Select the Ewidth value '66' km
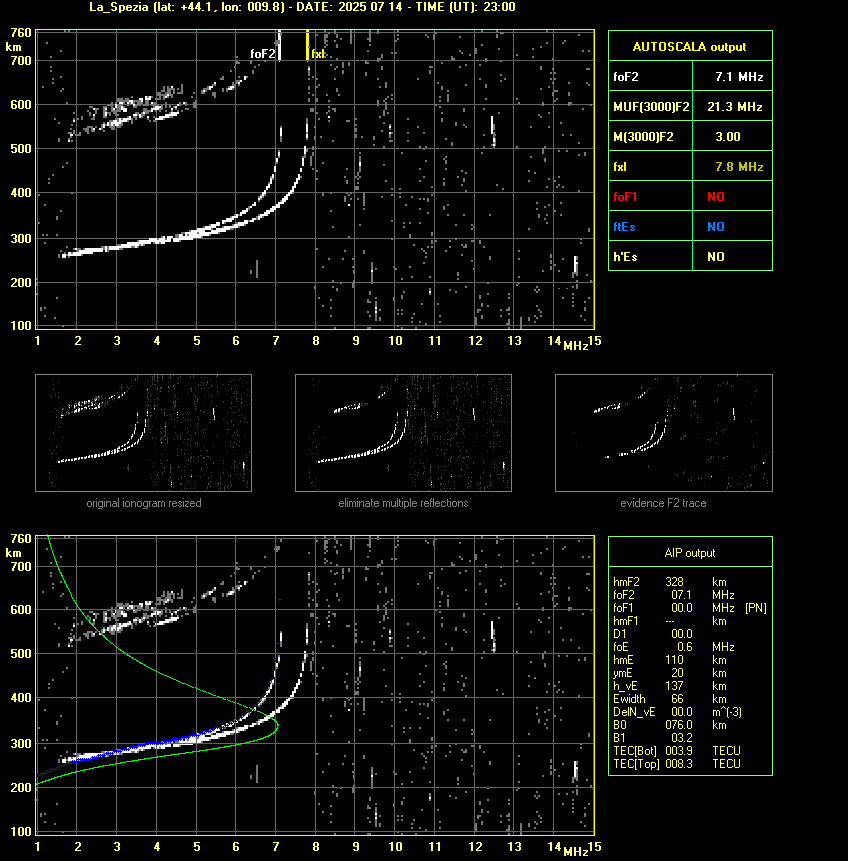Image resolution: width=848 pixels, height=861 pixels. 677,699
